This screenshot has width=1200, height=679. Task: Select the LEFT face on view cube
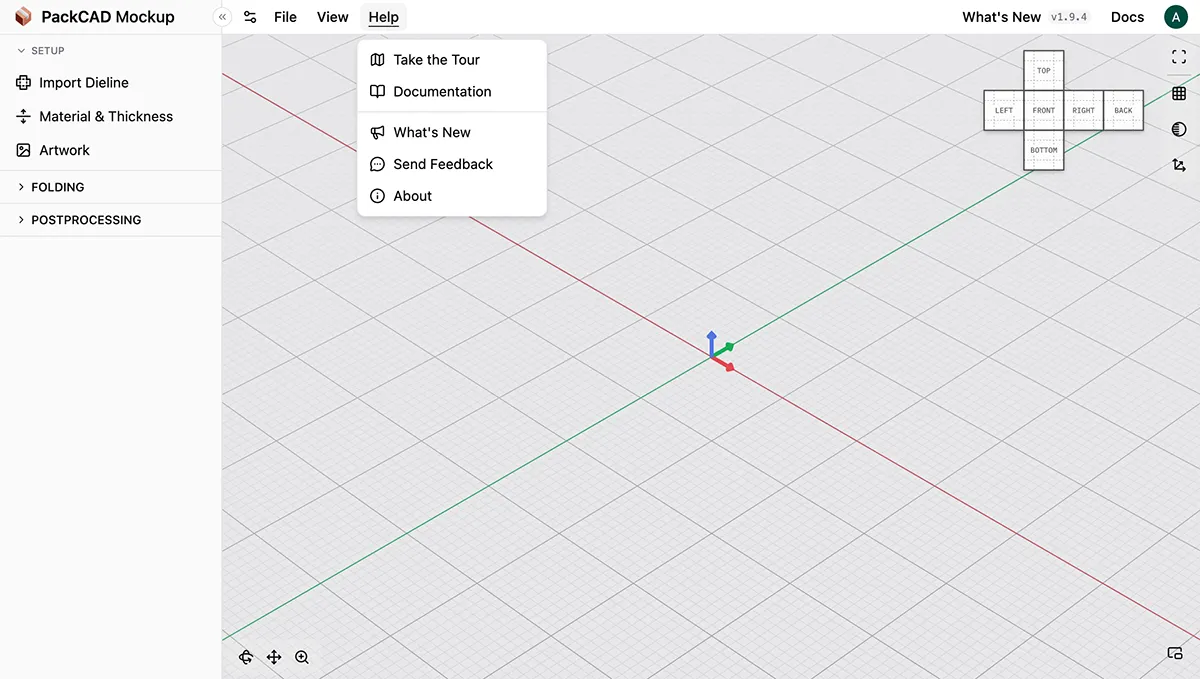[x=1004, y=111]
